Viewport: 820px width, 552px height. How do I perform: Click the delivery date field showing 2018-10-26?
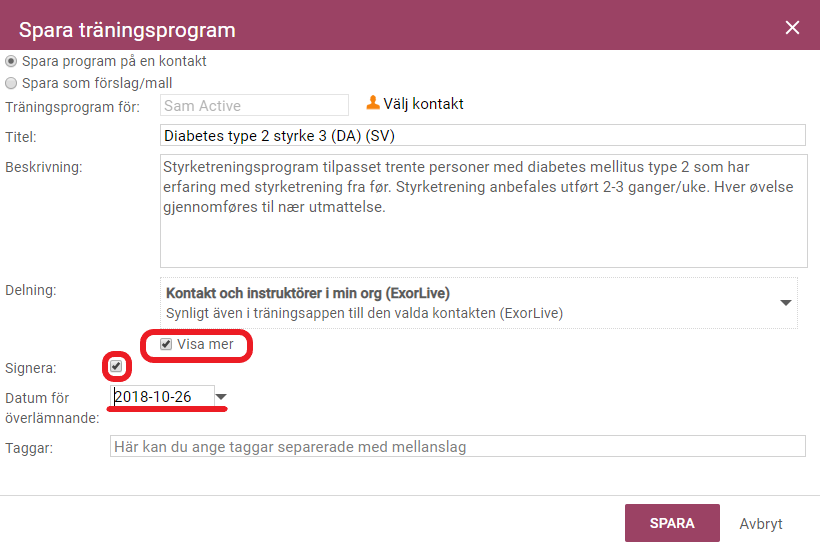(162, 397)
